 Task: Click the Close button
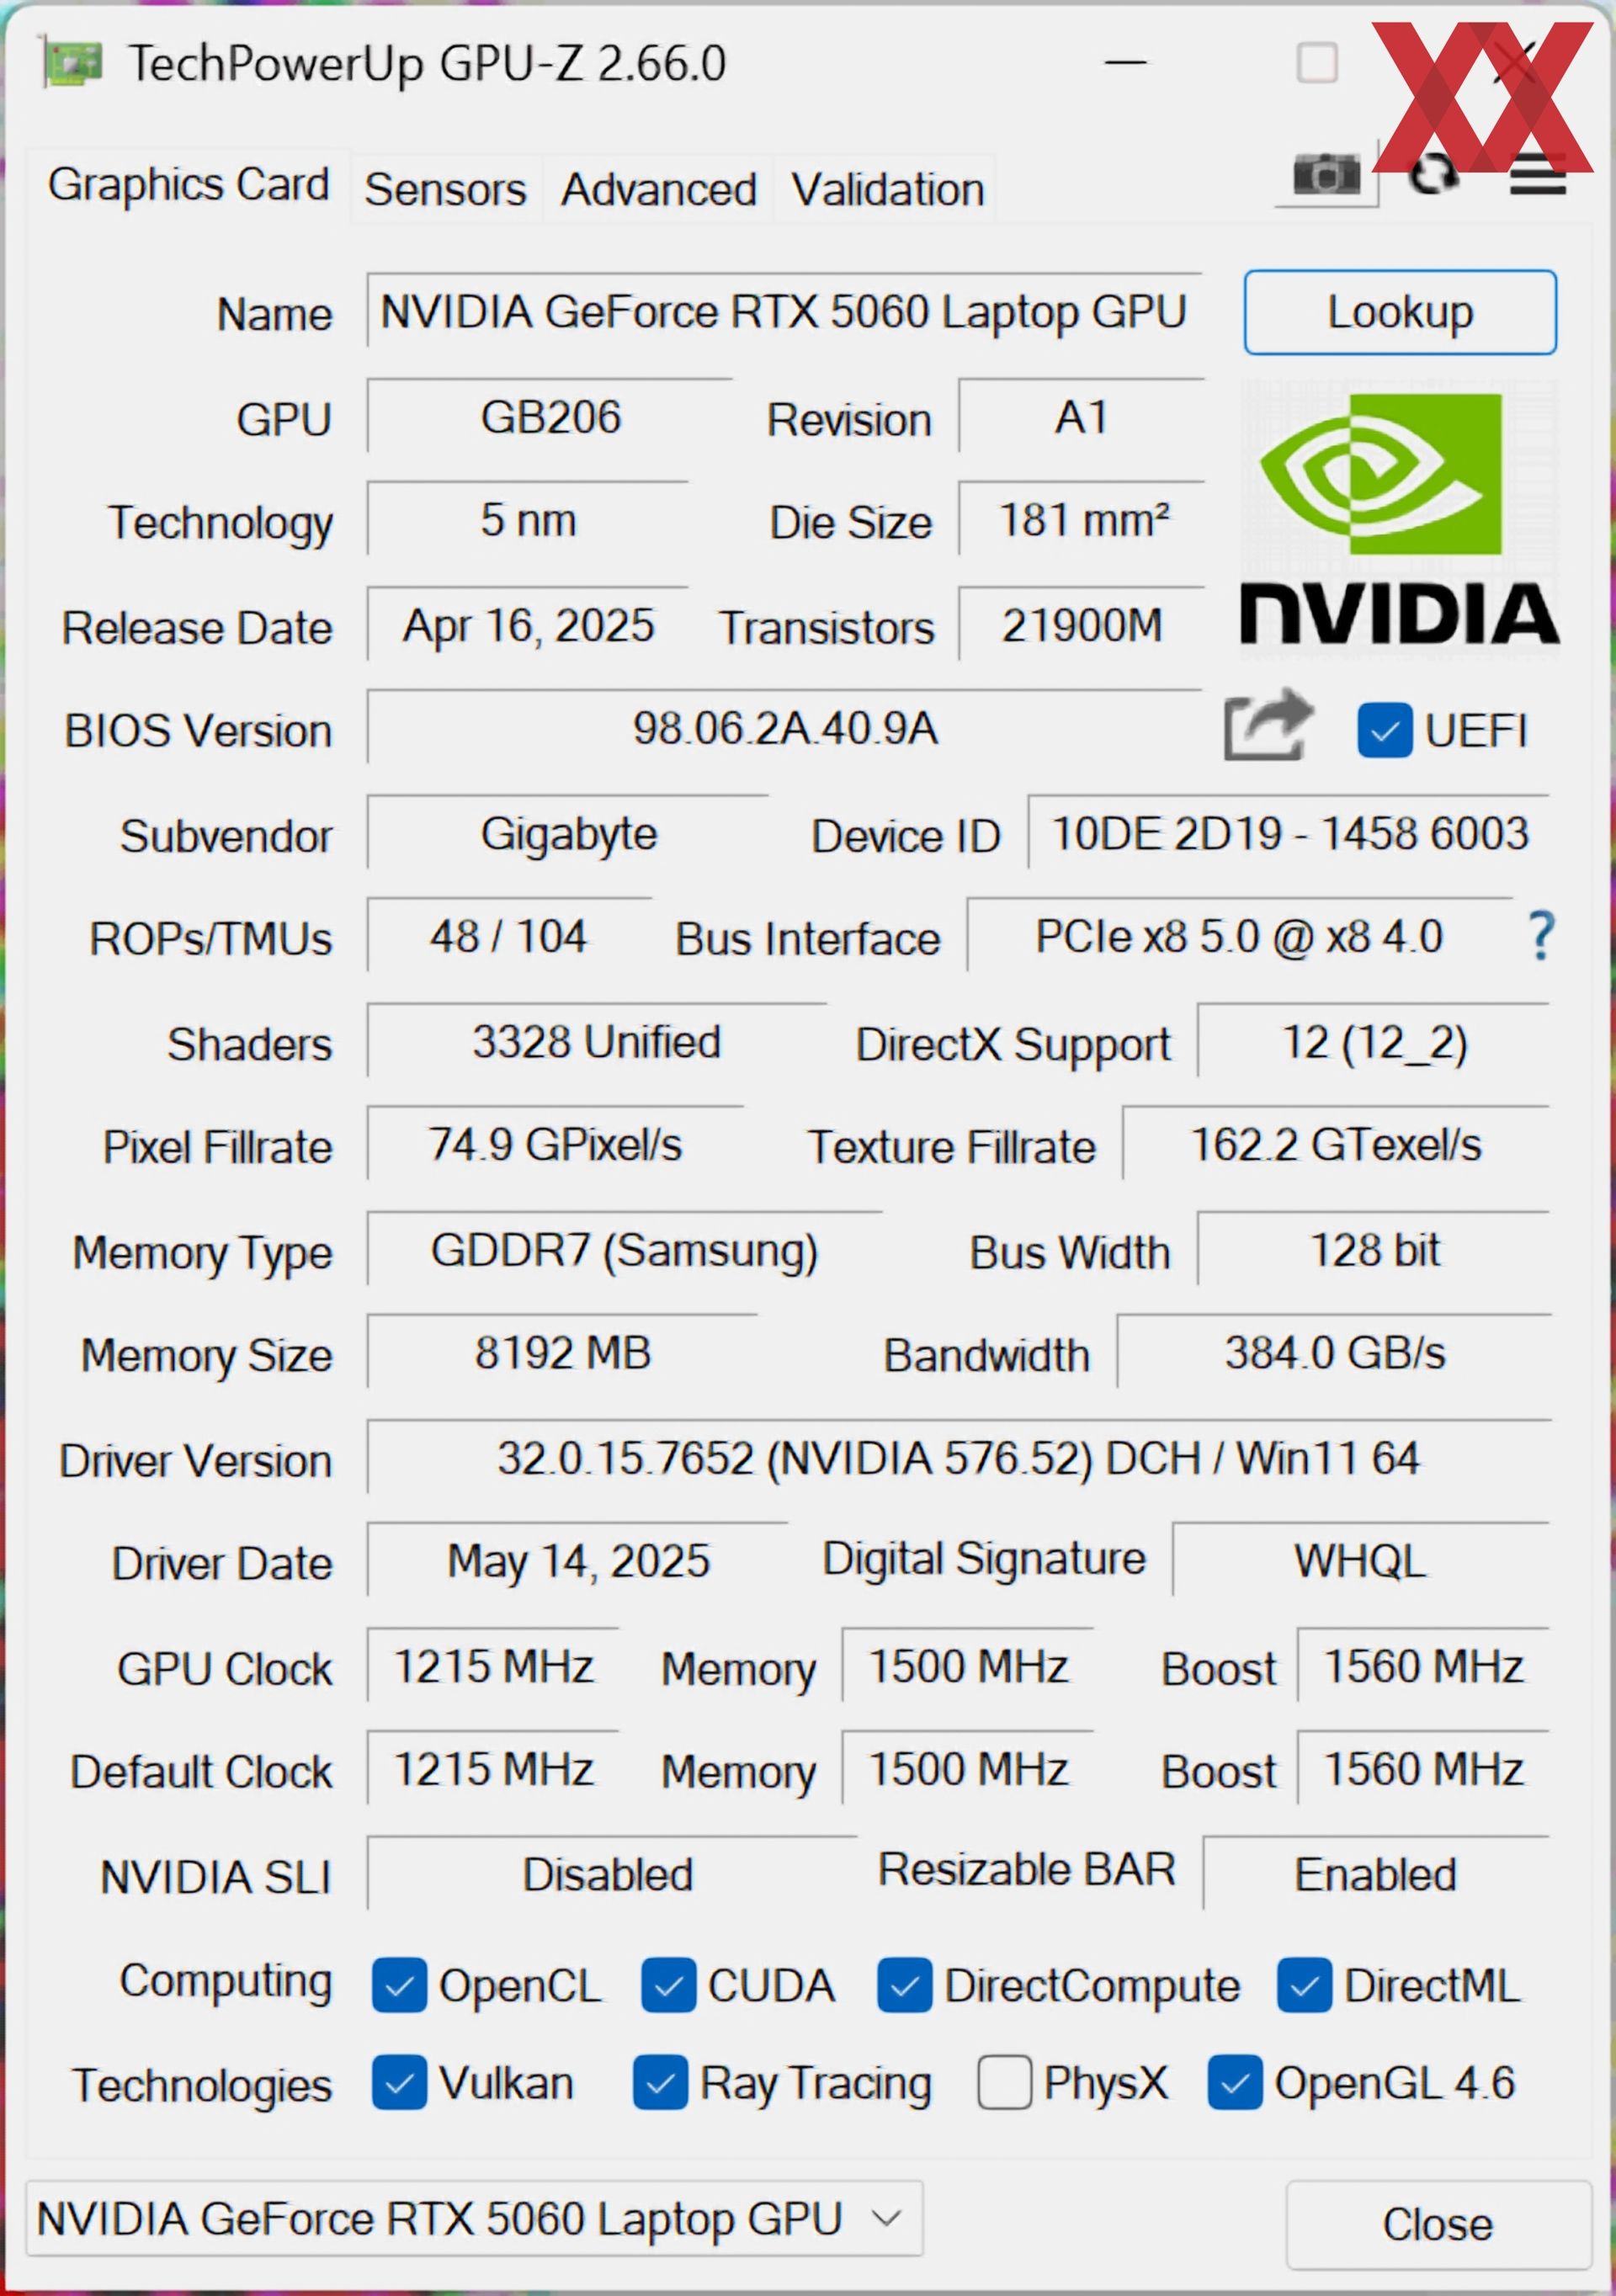(1437, 2225)
